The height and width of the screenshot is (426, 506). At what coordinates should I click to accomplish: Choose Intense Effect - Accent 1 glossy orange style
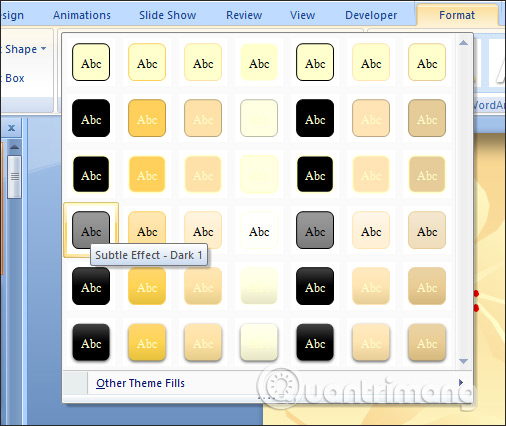(147, 342)
